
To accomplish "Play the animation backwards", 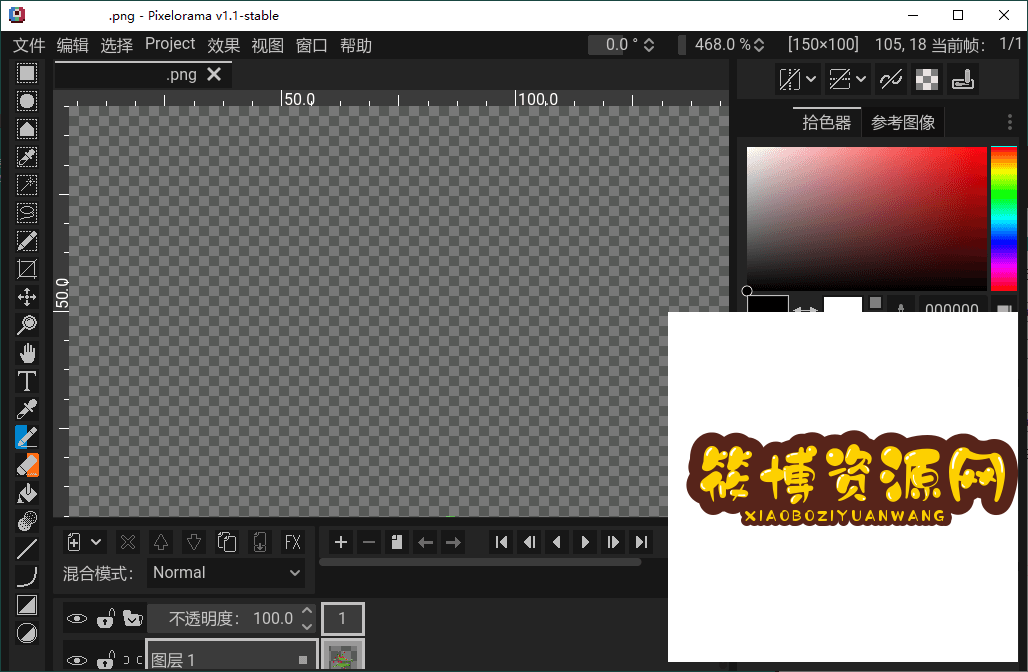I will 557,542.
